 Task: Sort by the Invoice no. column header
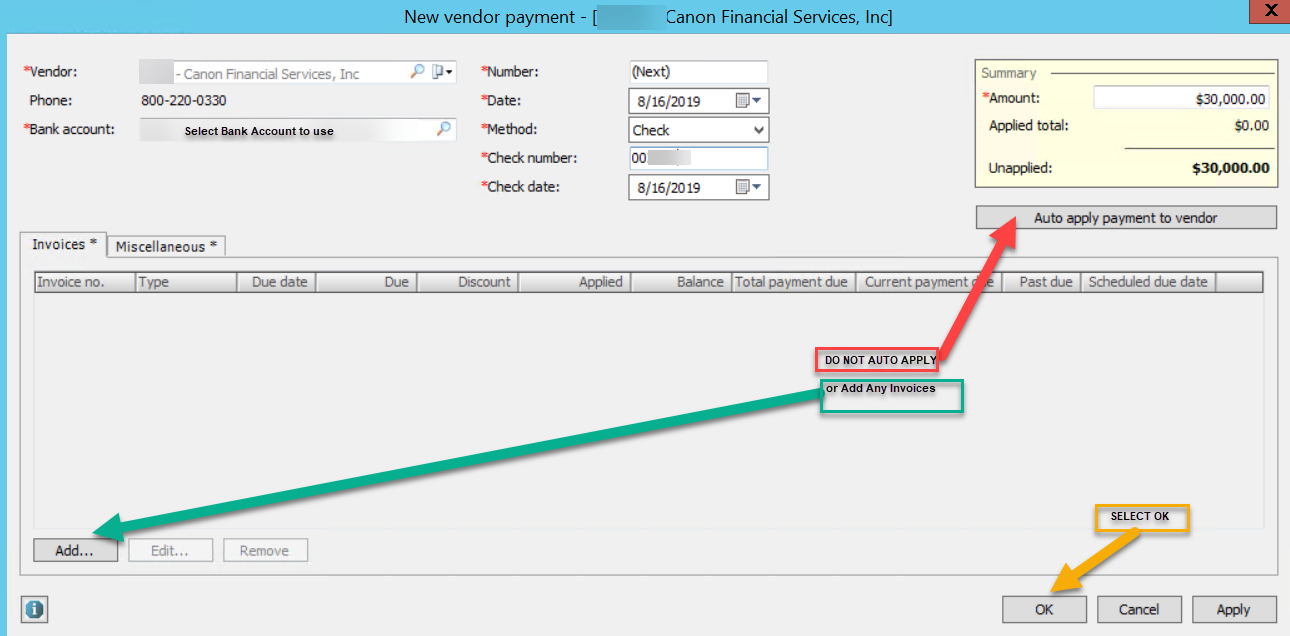[85, 282]
